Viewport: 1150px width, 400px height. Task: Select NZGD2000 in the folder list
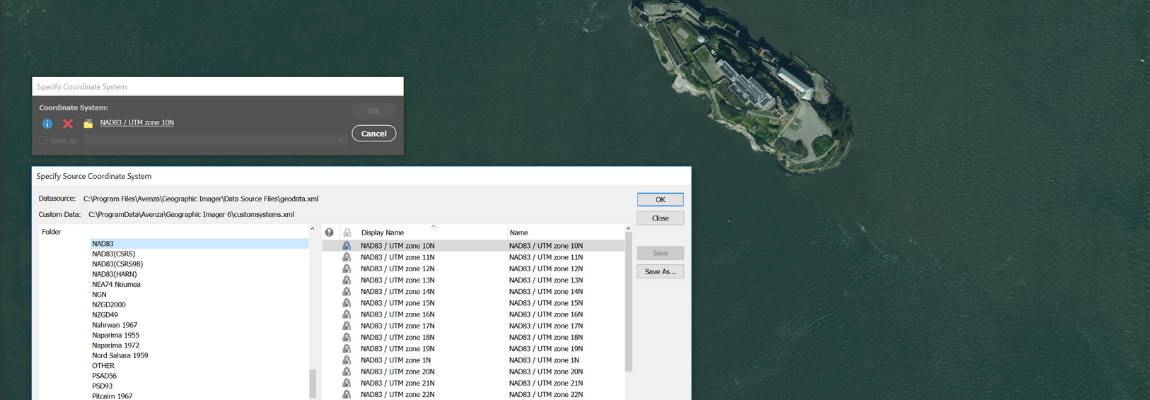pos(111,304)
